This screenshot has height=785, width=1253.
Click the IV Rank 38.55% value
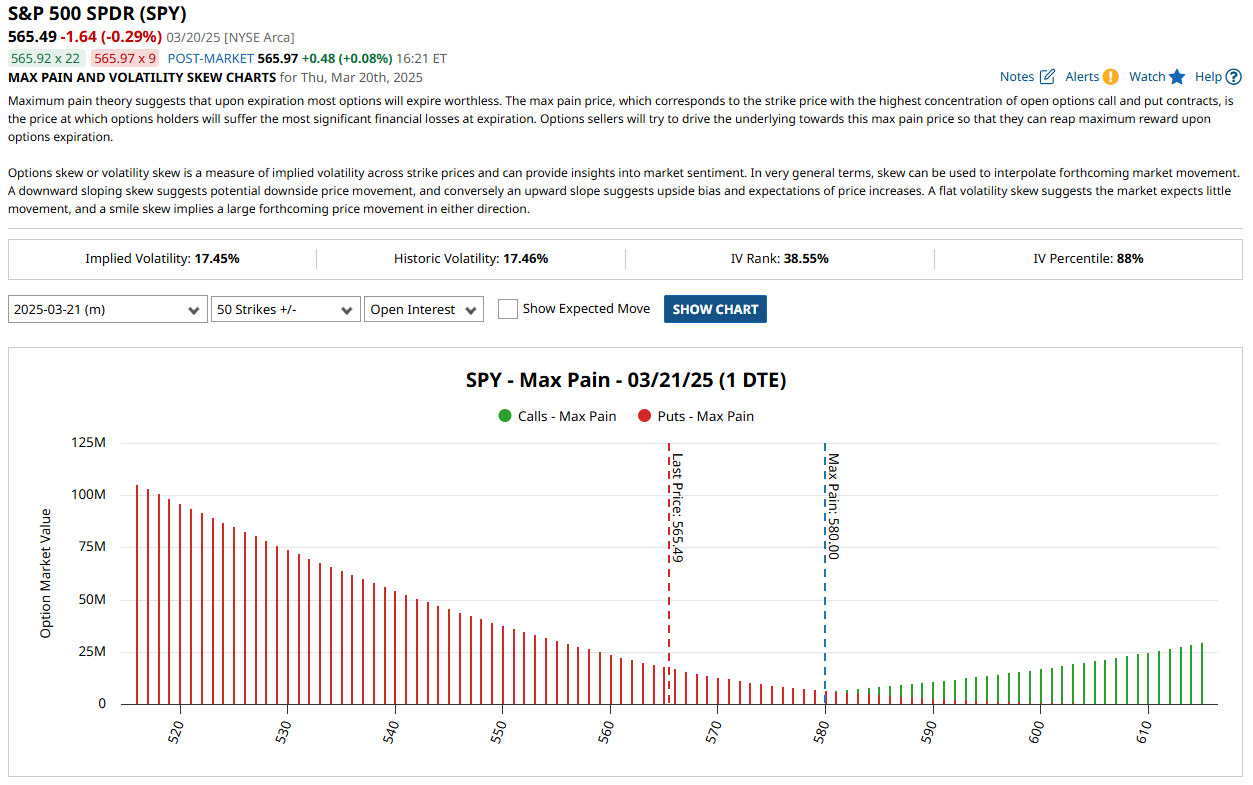[x=806, y=258]
